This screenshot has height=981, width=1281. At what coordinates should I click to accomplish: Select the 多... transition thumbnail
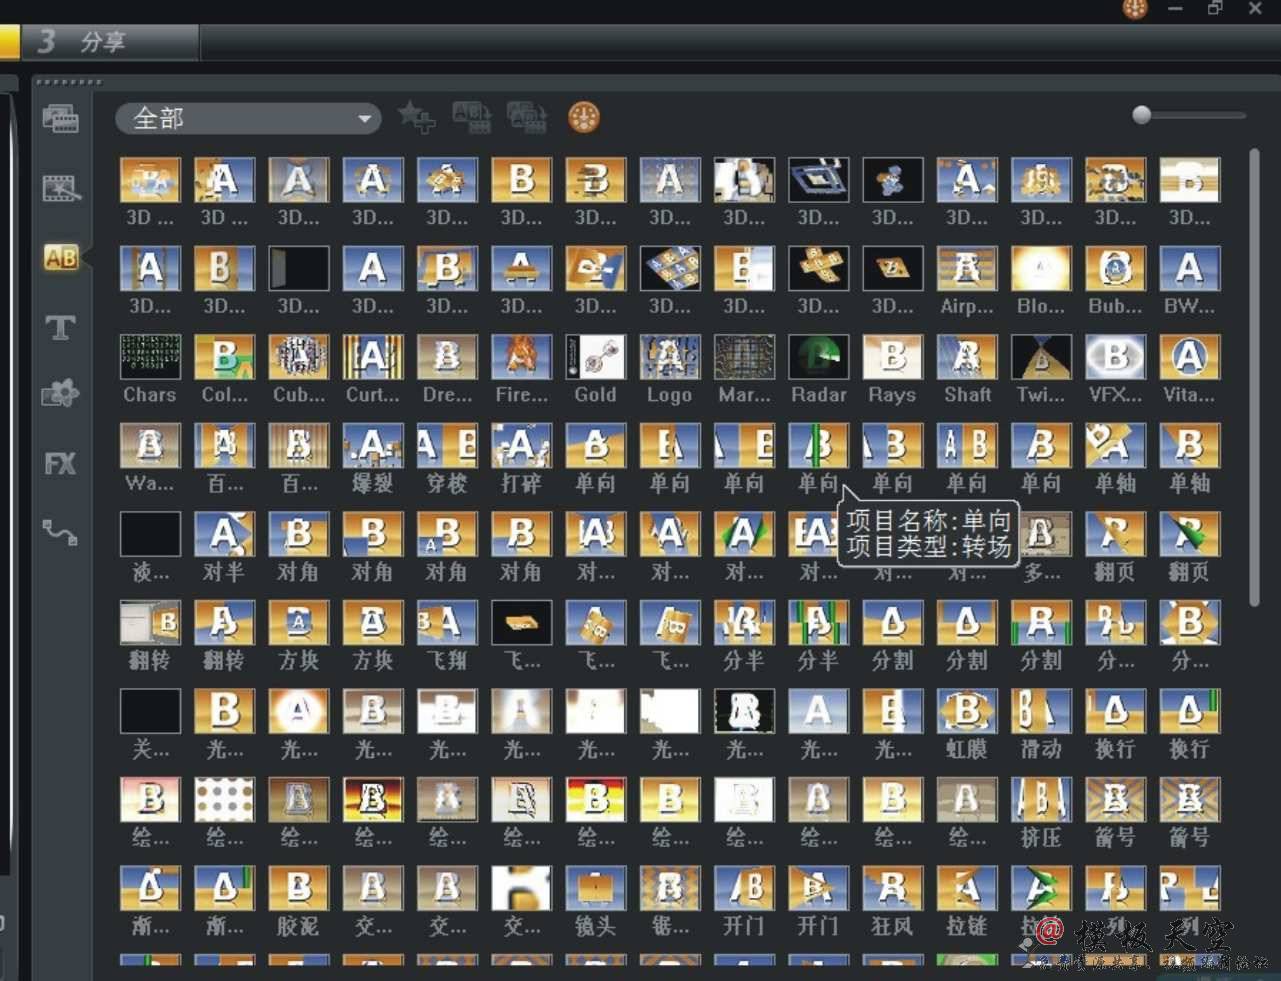coord(1041,535)
